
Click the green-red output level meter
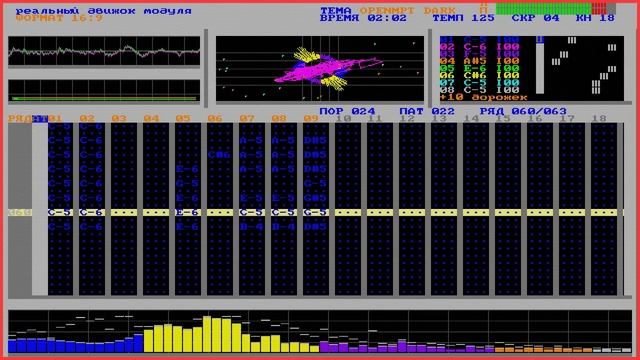556,9
